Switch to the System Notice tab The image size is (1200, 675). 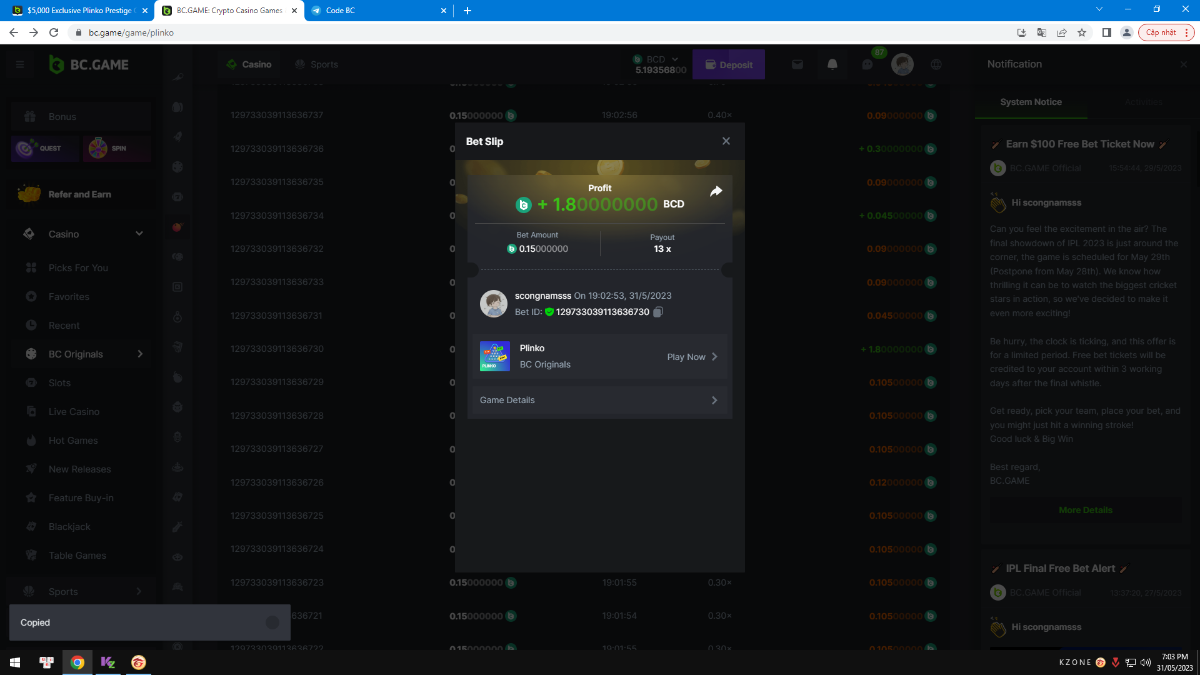click(1031, 102)
